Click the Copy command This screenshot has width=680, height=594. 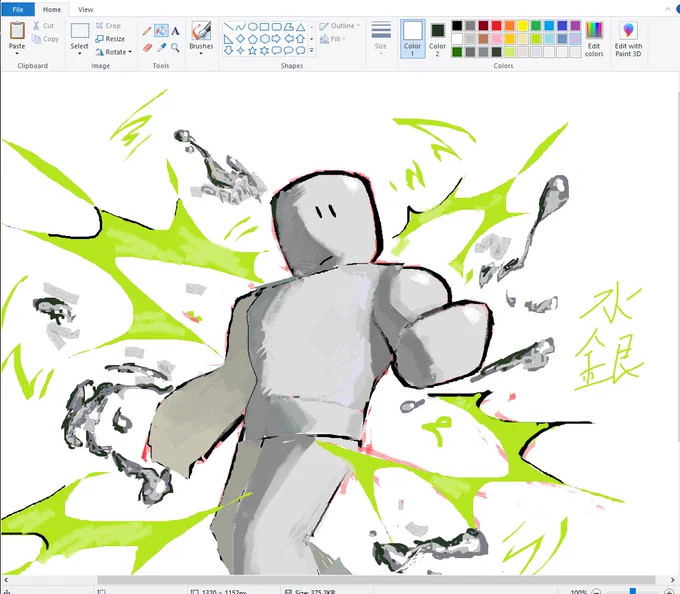(45, 39)
